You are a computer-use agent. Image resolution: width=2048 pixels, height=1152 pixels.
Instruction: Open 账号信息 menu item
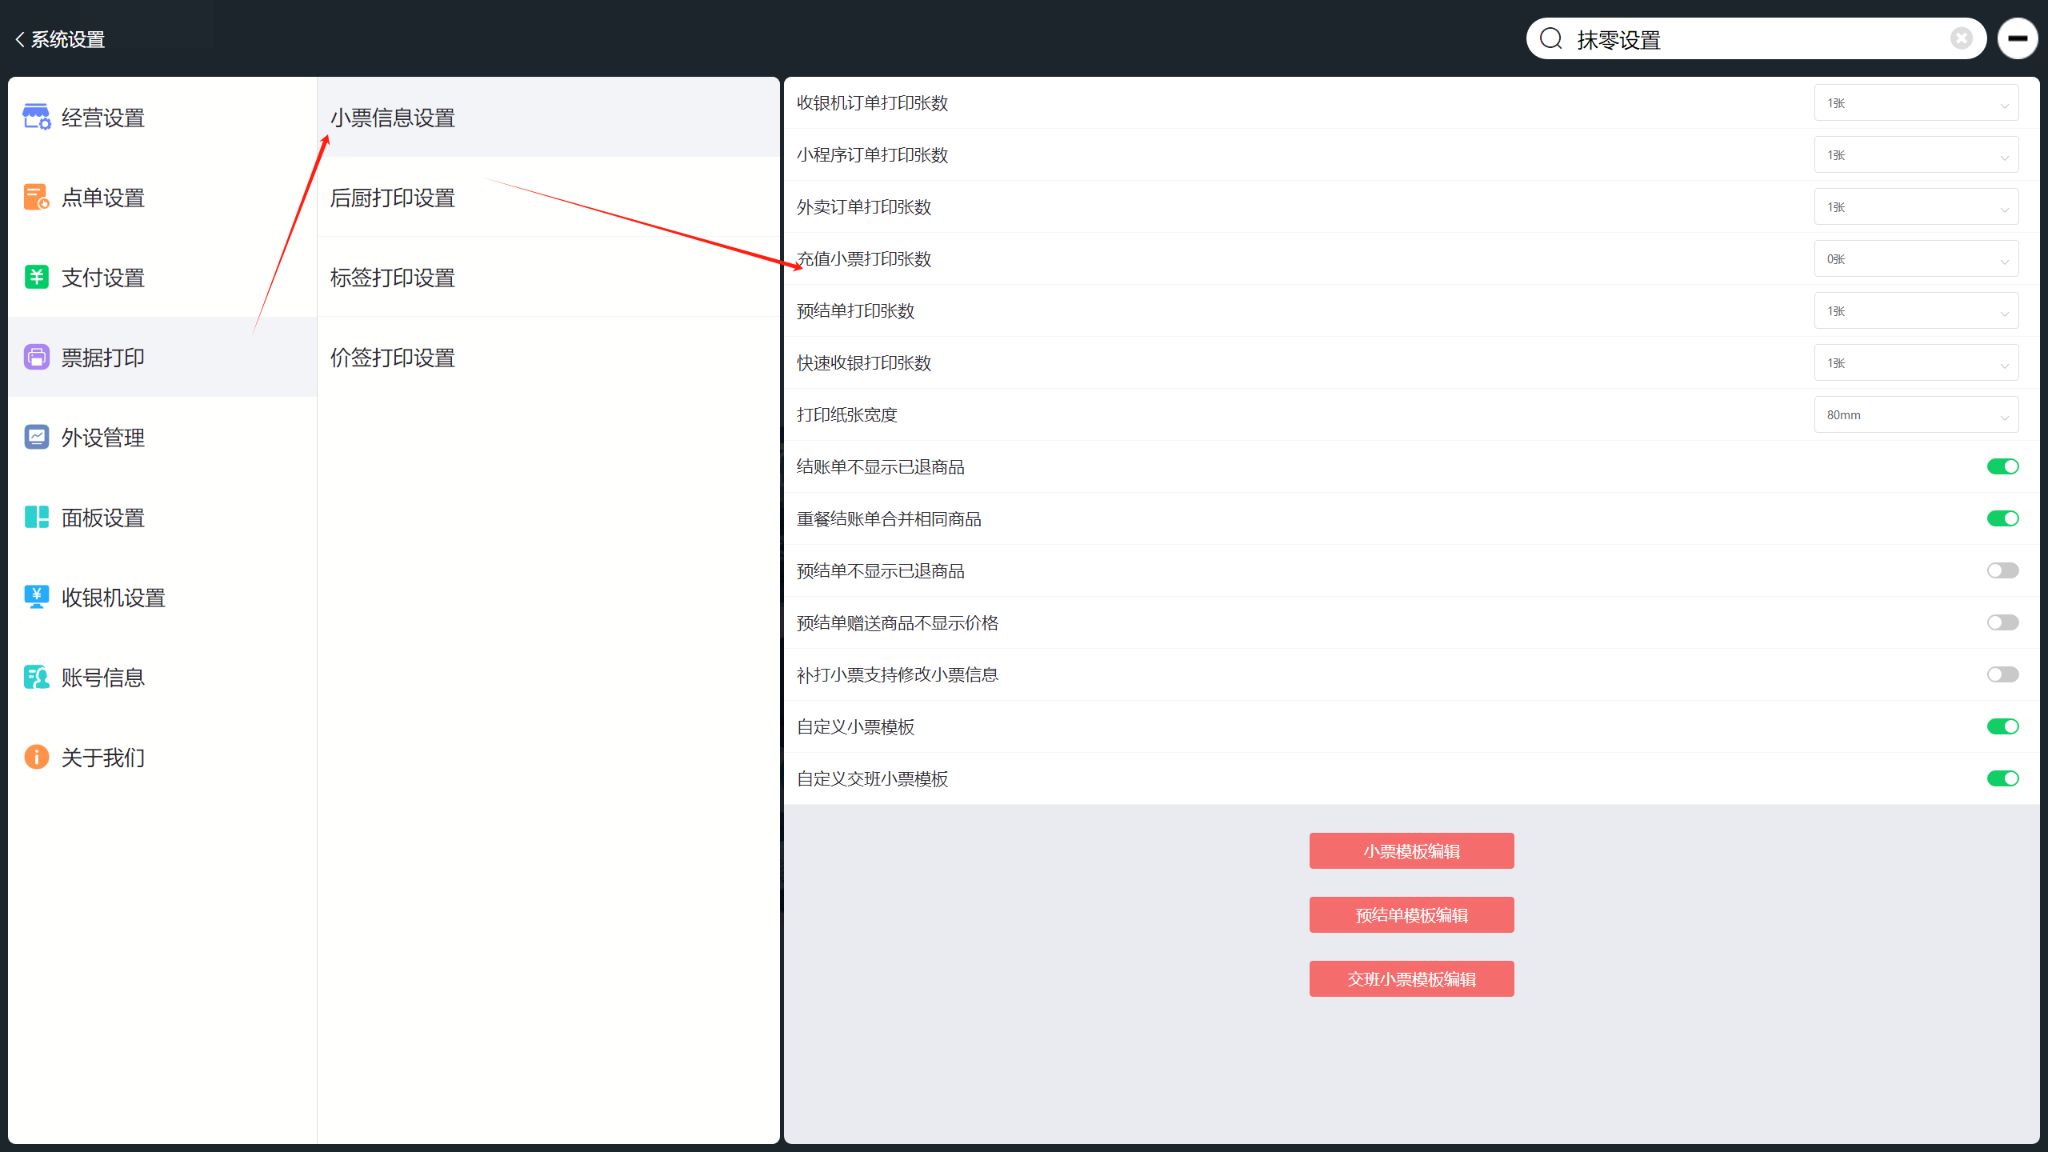(162, 677)
